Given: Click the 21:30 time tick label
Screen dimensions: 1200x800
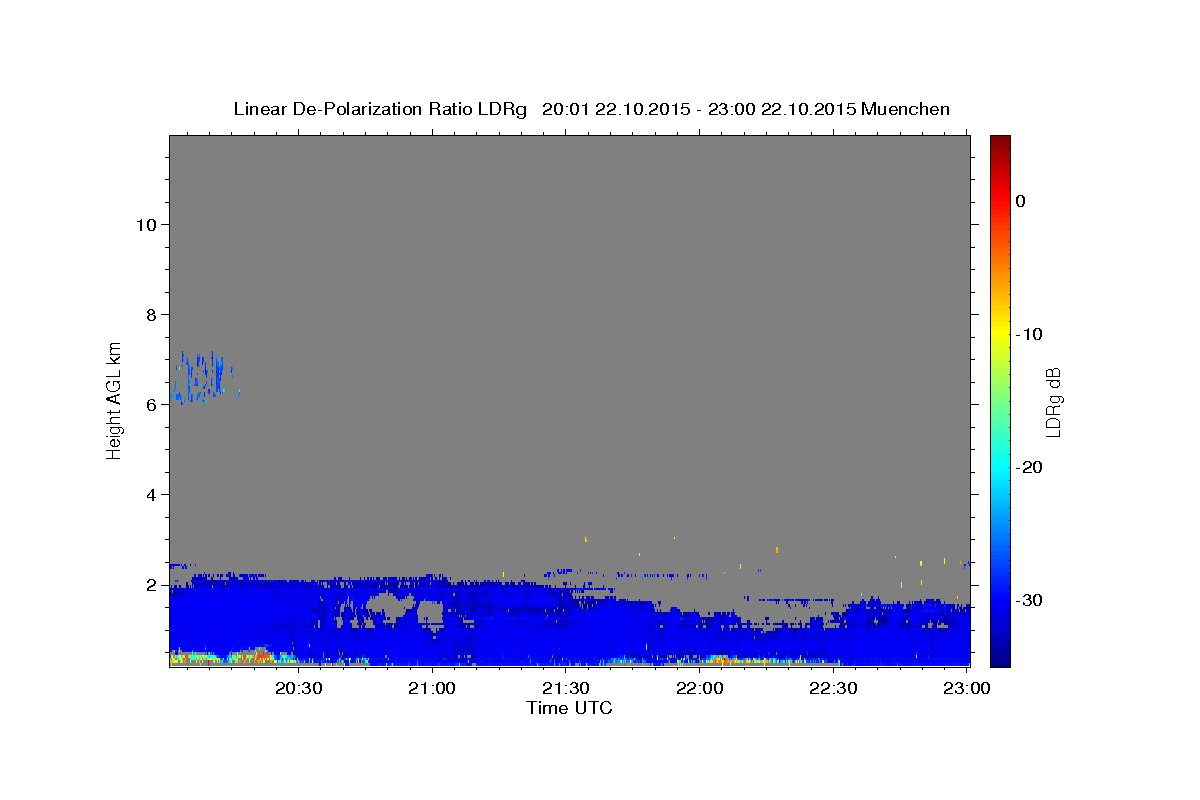Looking at the screenshot, I should [566, 688].
